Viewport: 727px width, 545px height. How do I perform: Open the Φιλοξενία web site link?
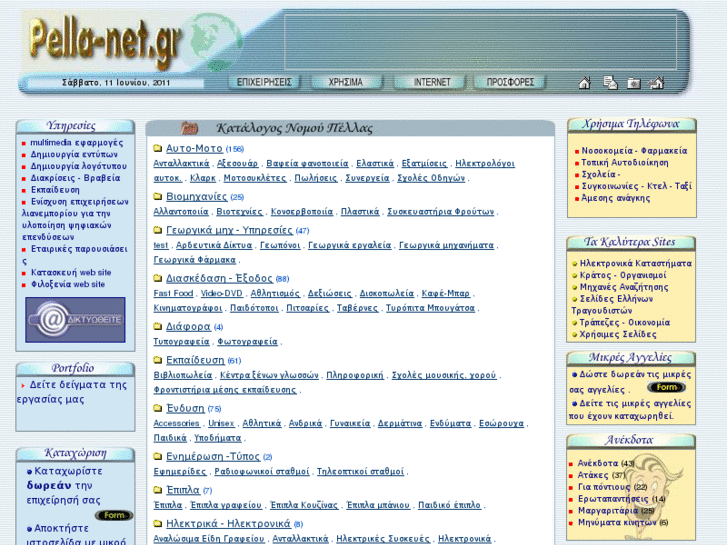coord(68,284)
